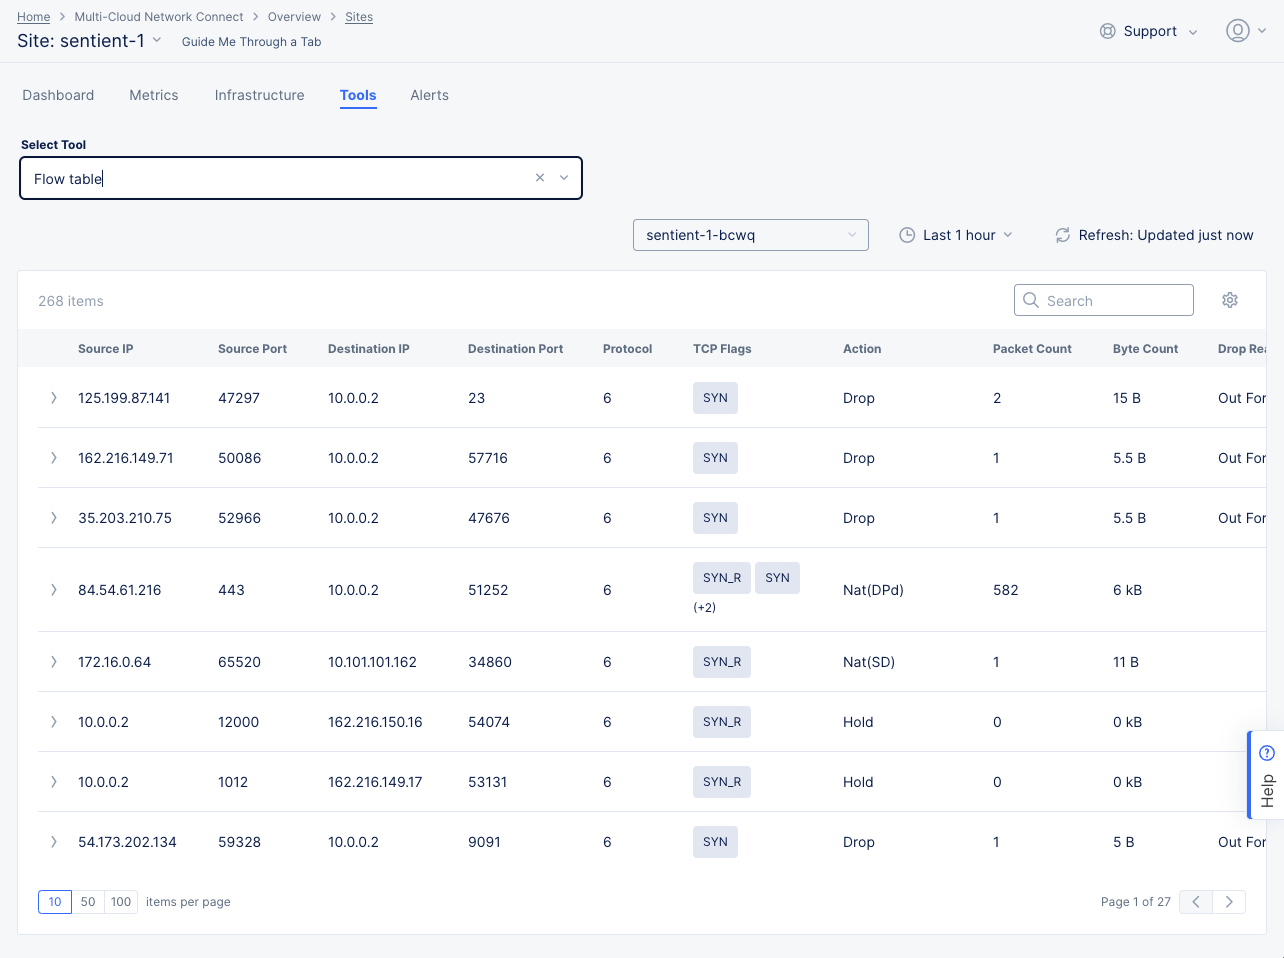Click the clock icon on the time range selector

tap(906, 235)
